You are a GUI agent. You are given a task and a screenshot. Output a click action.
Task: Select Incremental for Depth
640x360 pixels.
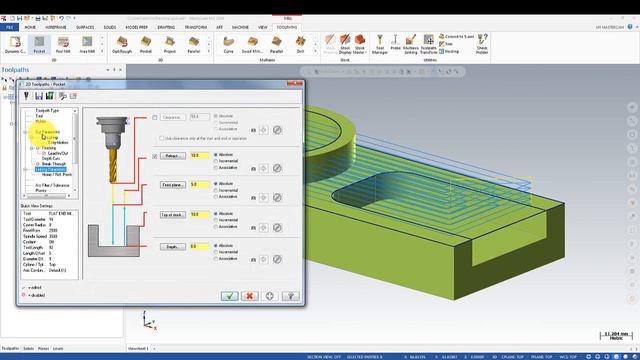click(x=216, y=252)
